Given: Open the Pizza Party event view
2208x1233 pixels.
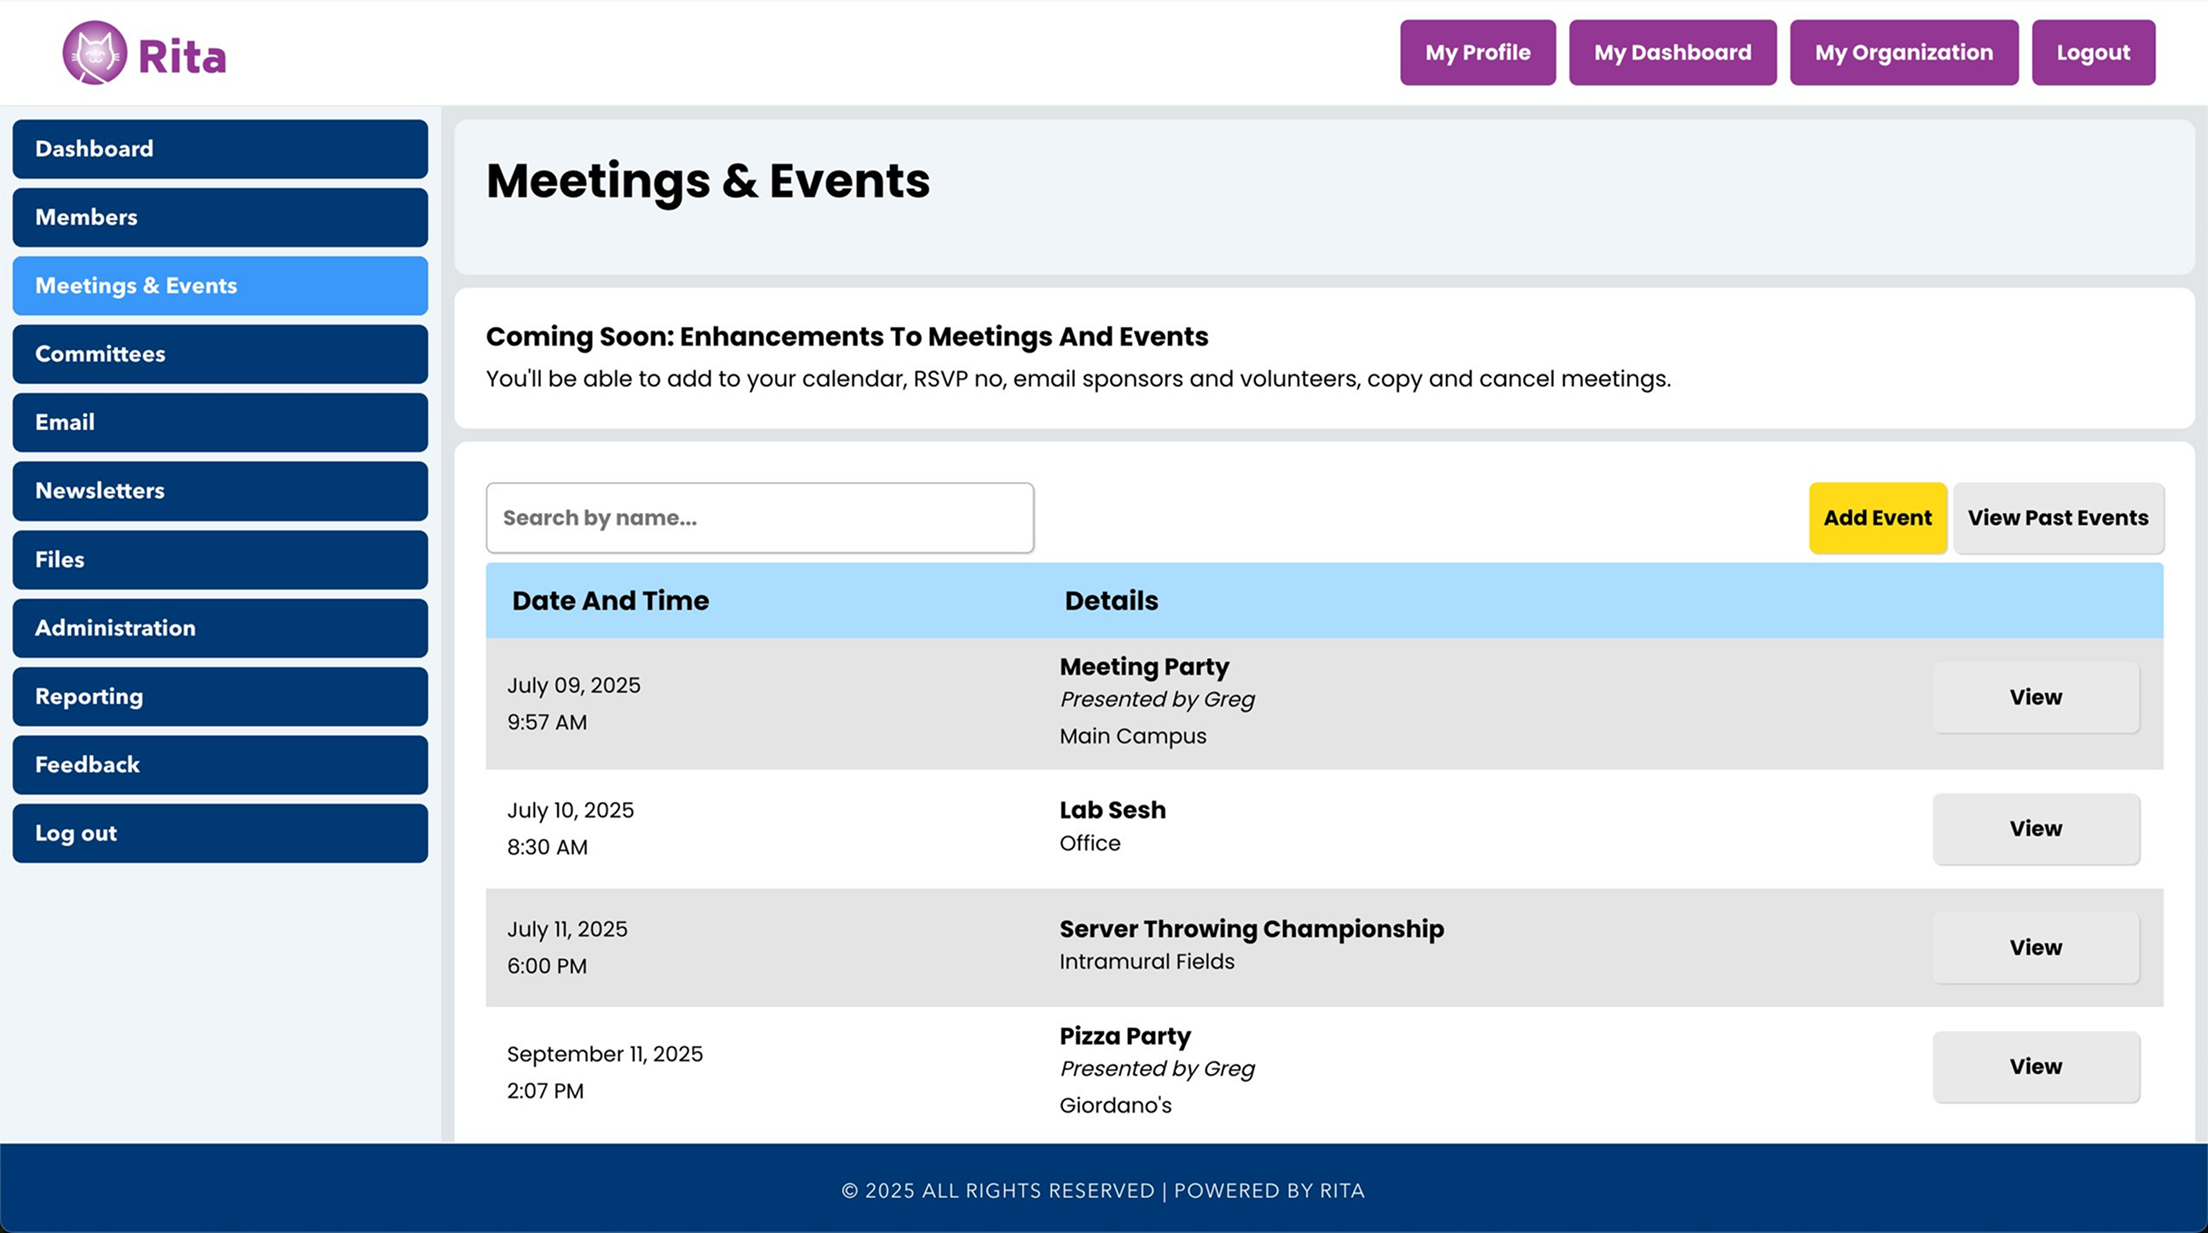Looking at the screenshot, I should pos(2035,1067).
